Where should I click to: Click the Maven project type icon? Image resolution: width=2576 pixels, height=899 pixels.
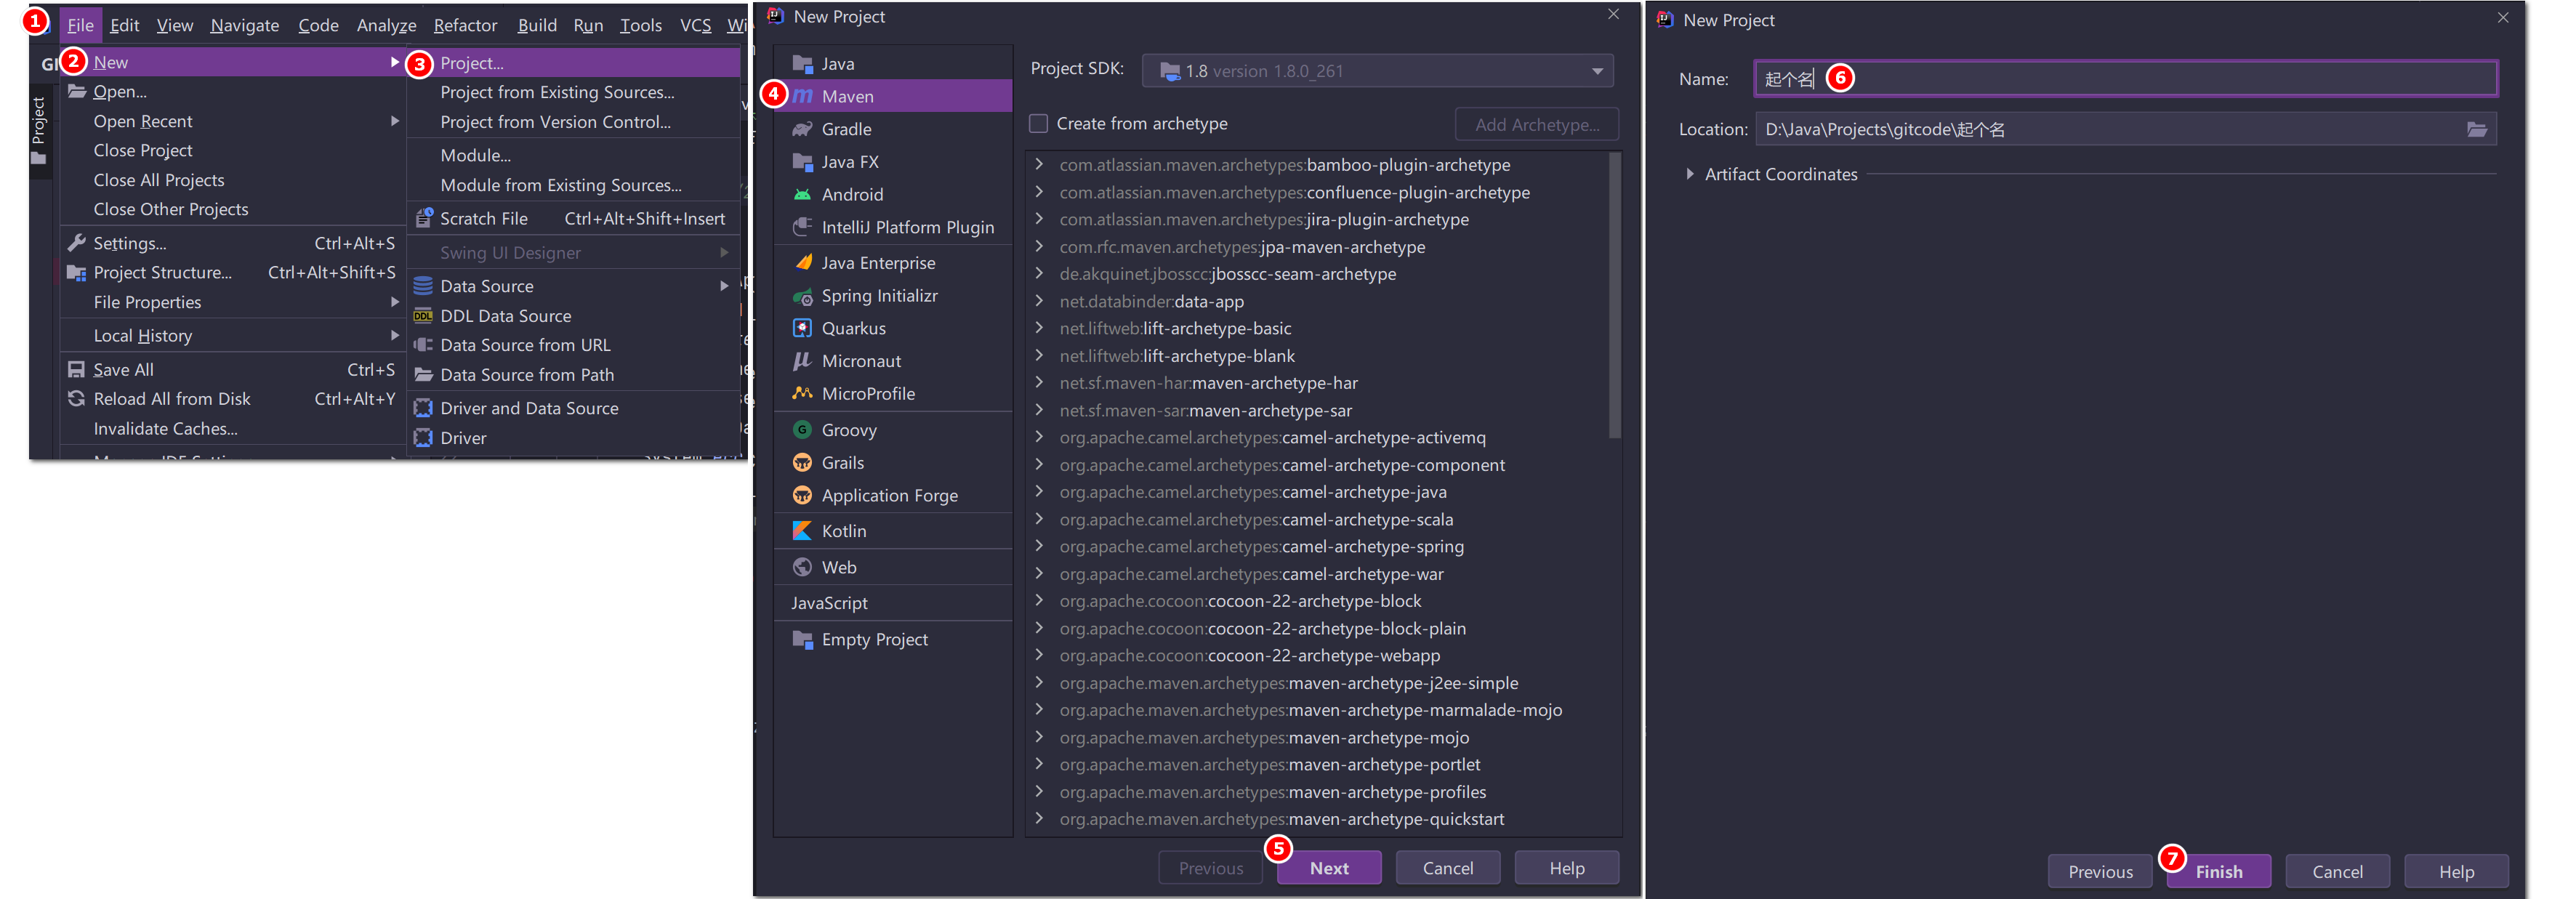803,95
